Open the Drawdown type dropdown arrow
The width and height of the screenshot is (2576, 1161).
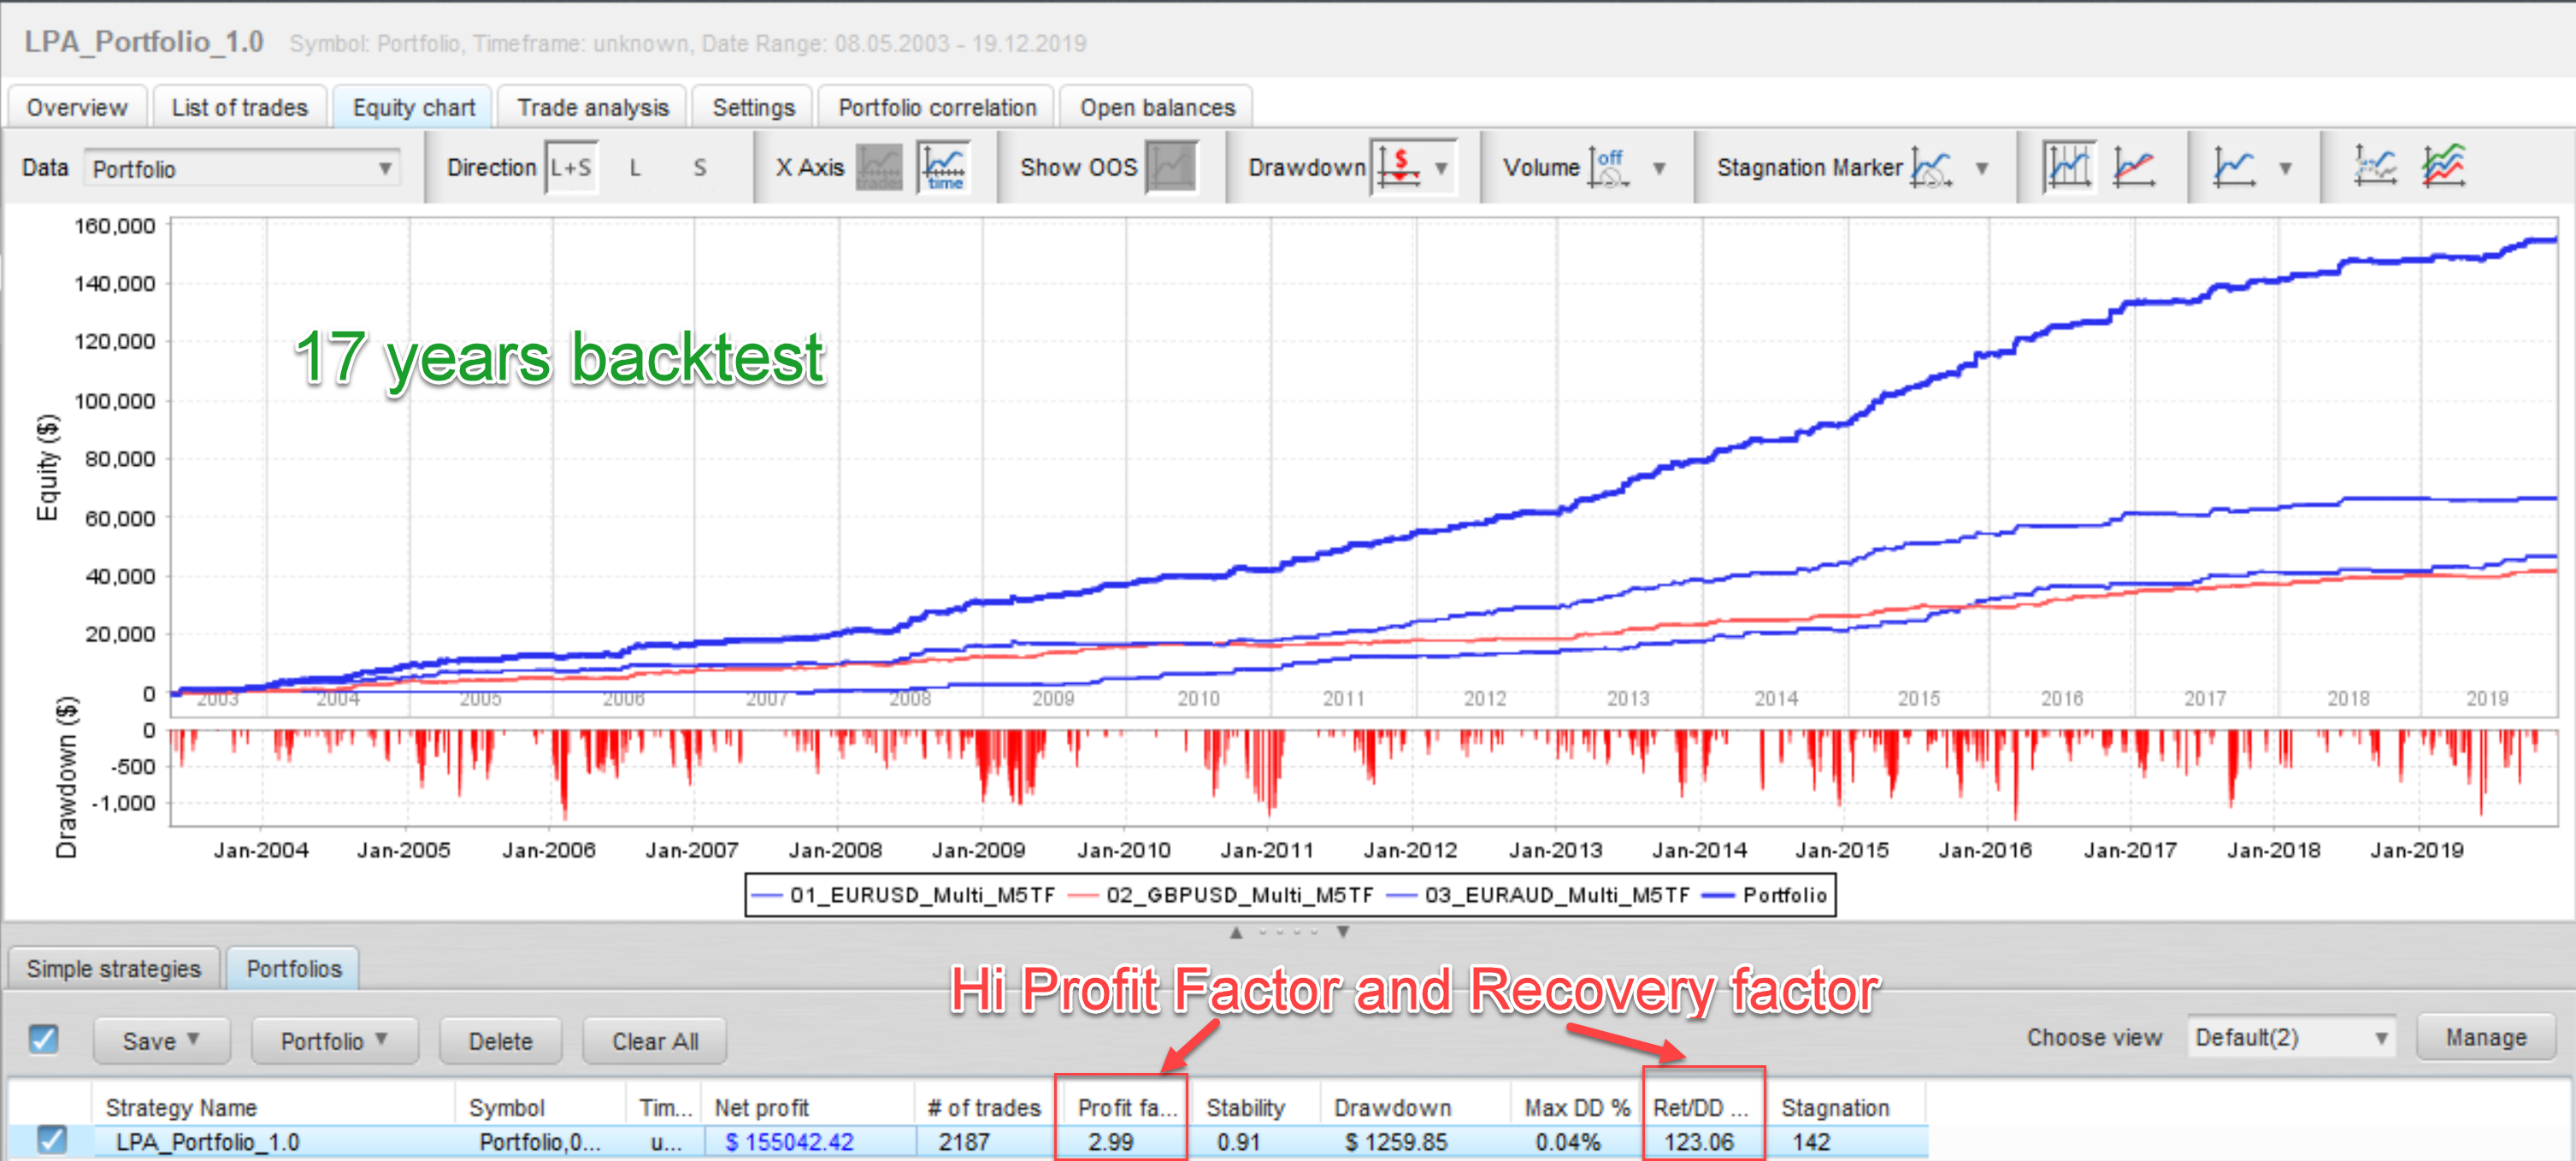point(1441,168)
